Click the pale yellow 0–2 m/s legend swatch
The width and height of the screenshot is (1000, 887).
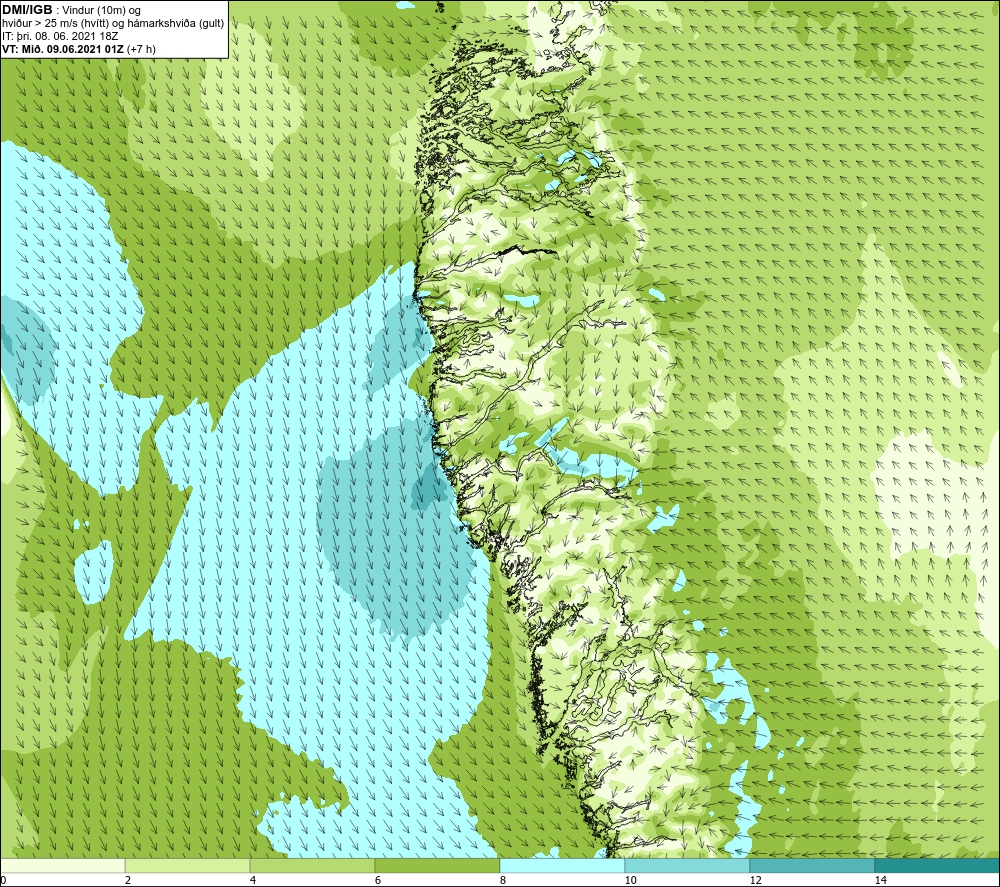62,865
